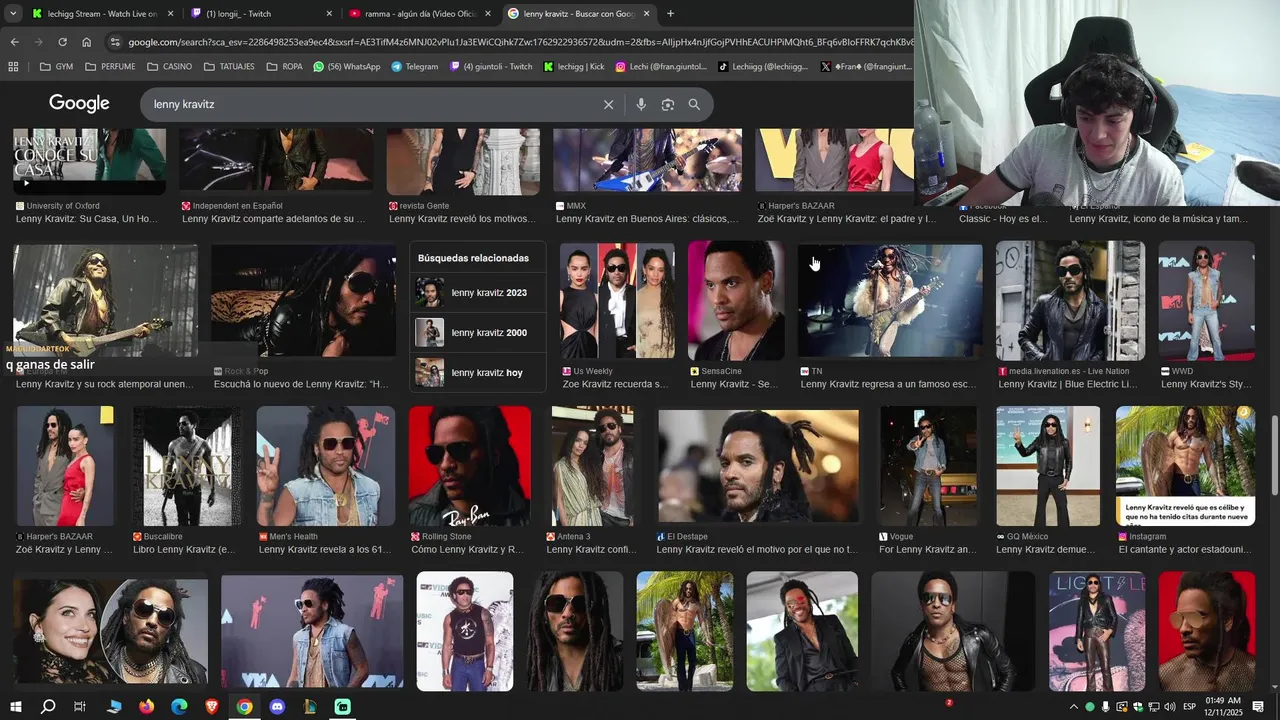Open the TikTok 'Lechiigg' bookmark
1280x720 pixels.
point(763,67)
